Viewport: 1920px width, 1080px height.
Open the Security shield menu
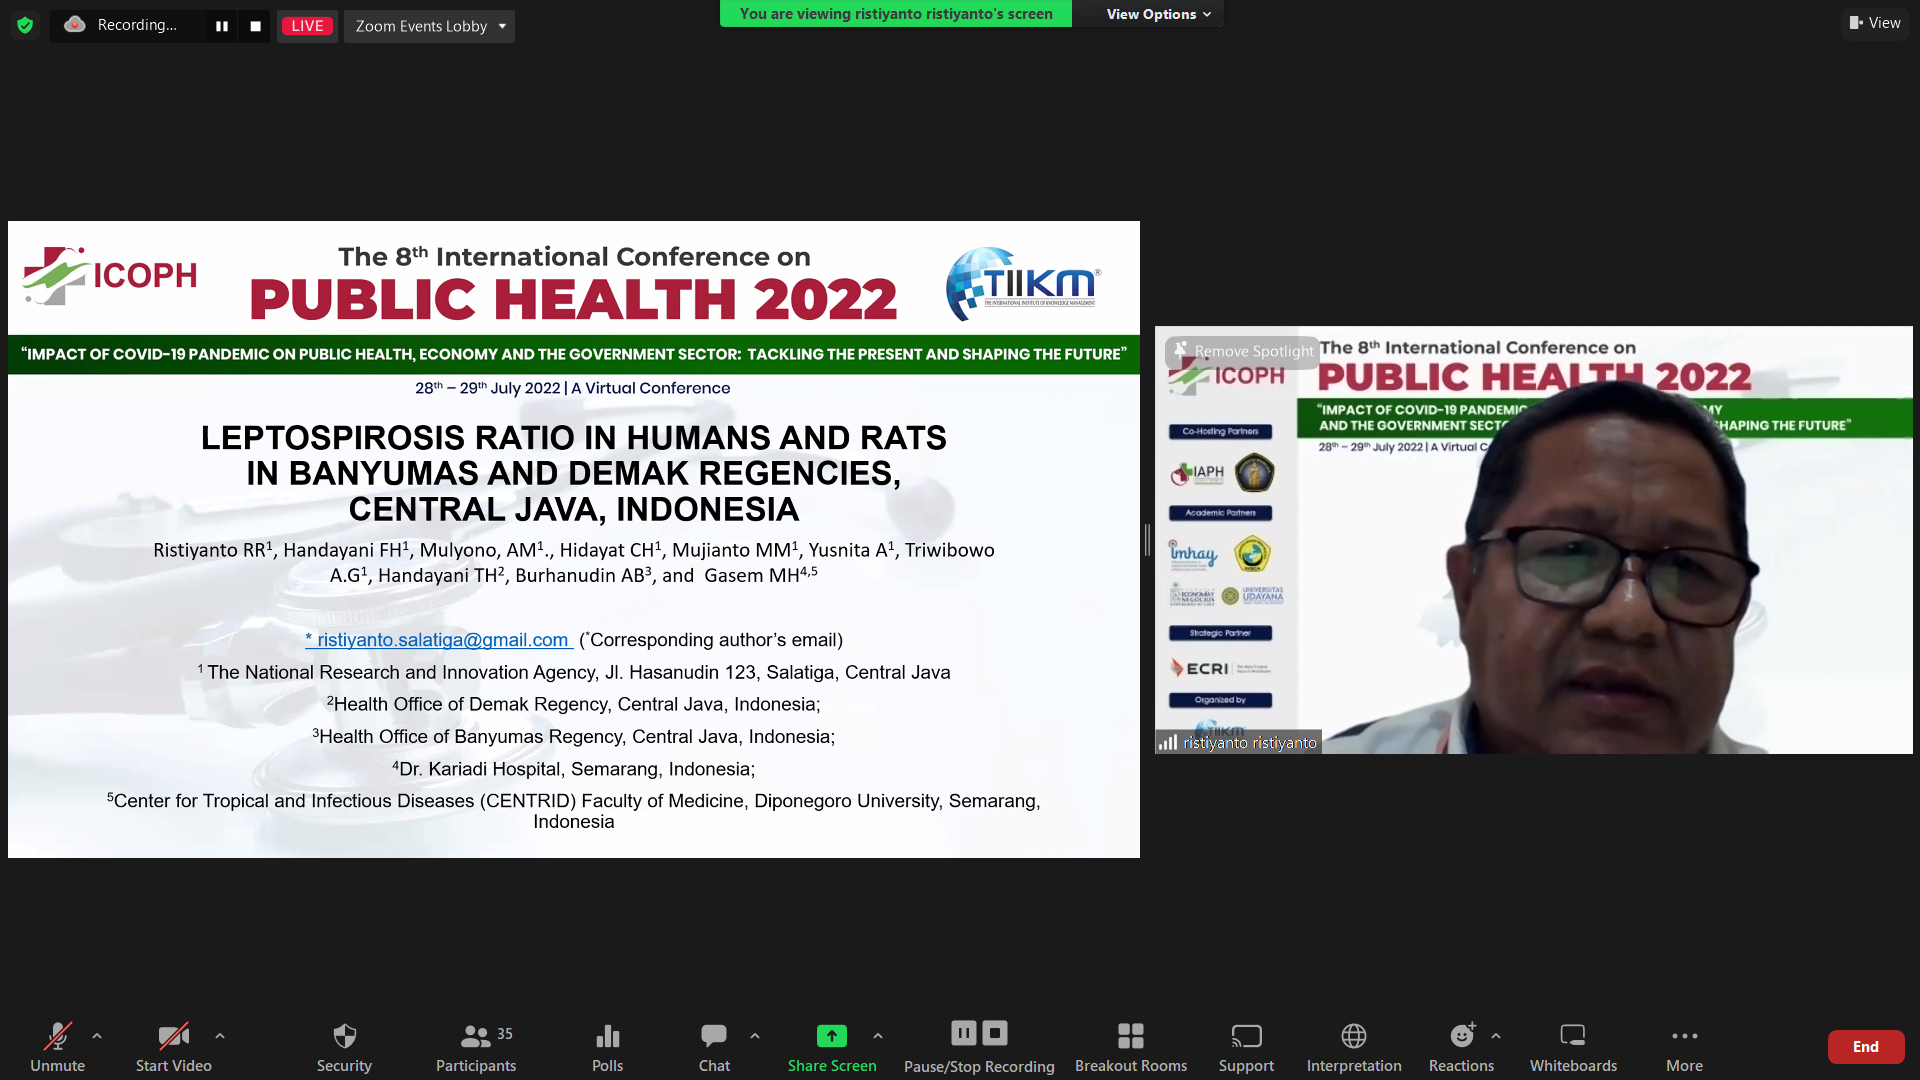coord(344,1046)
